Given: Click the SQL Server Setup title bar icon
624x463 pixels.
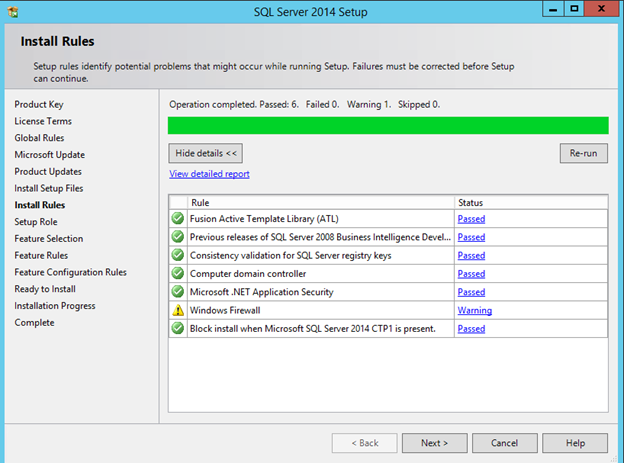Looking at the screenshot, I should click(x=13, y=12).
